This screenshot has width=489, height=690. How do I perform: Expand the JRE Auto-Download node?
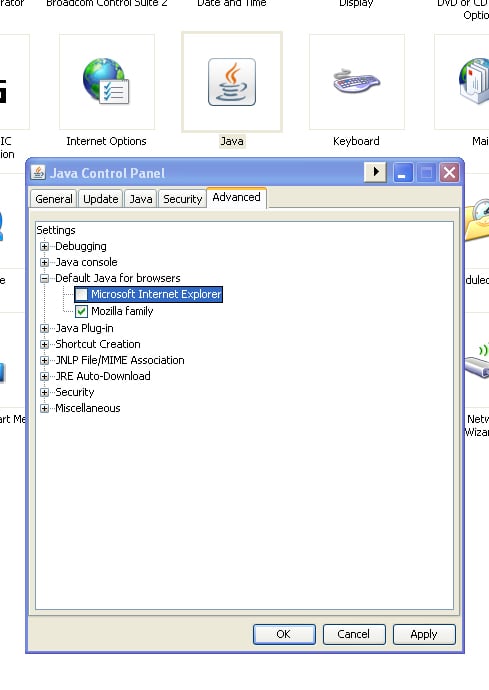44,376
